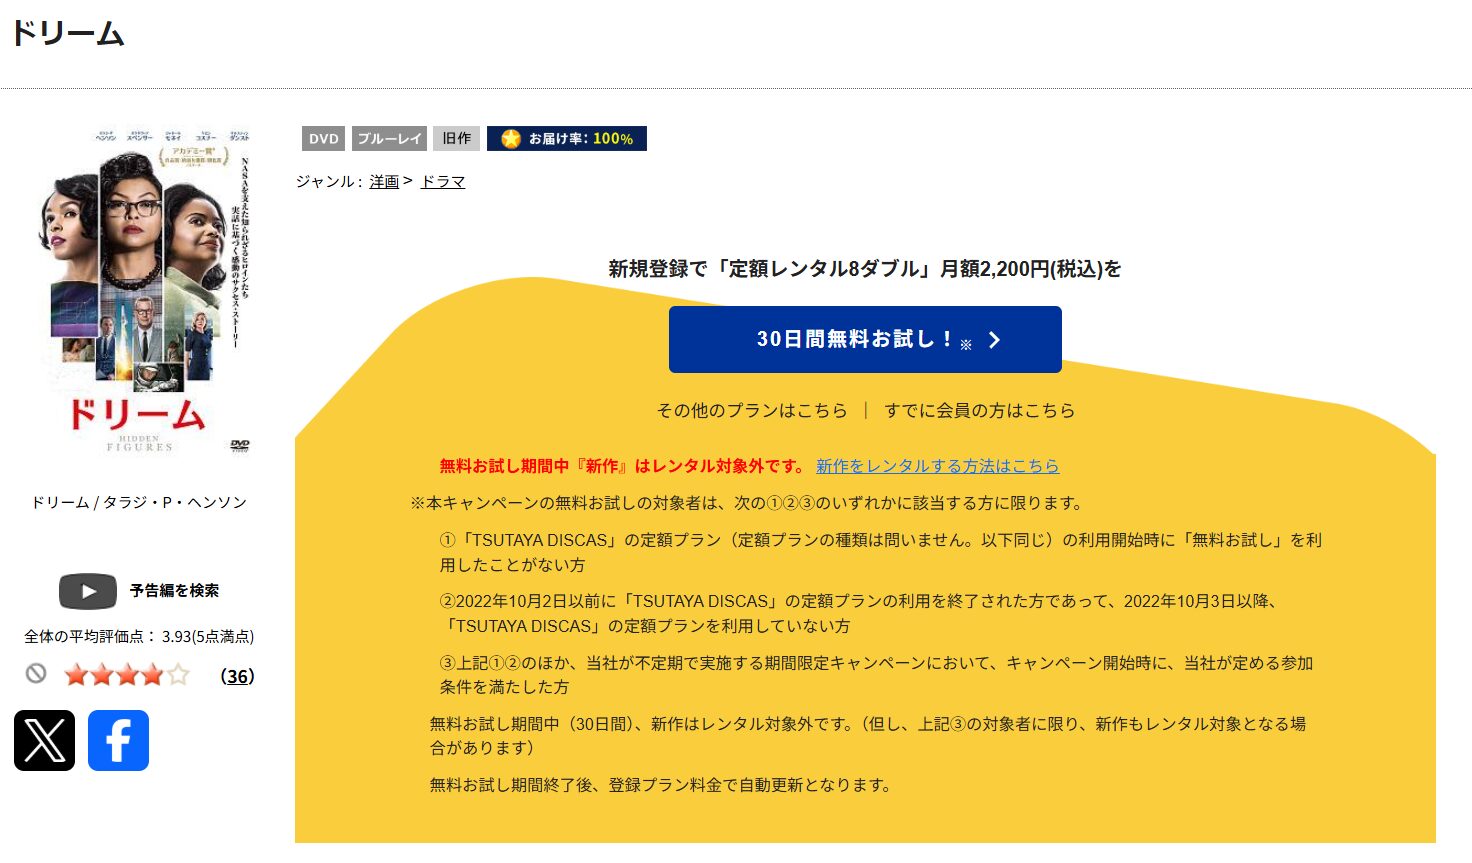
Task: Click 予告編を検索 text
Action: [174, 591]
